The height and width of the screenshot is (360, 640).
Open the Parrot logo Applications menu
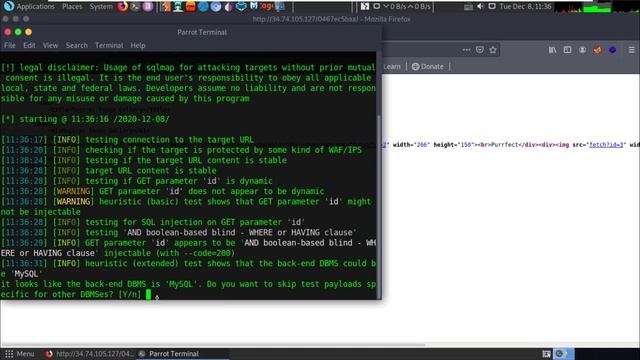pyautogui.click(x=29, y=7)
